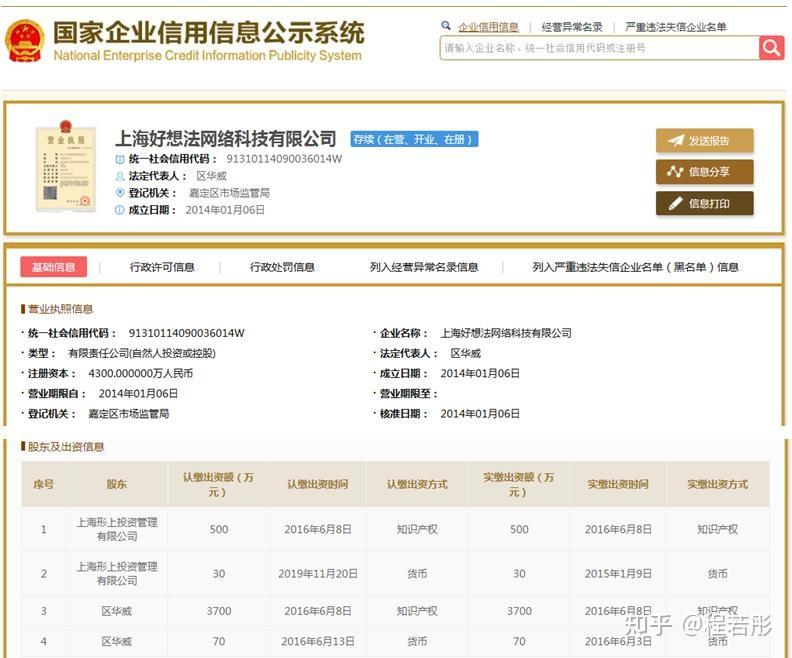Open the 经营异常名录 link

pyautogui.click(x=572, y=27)
